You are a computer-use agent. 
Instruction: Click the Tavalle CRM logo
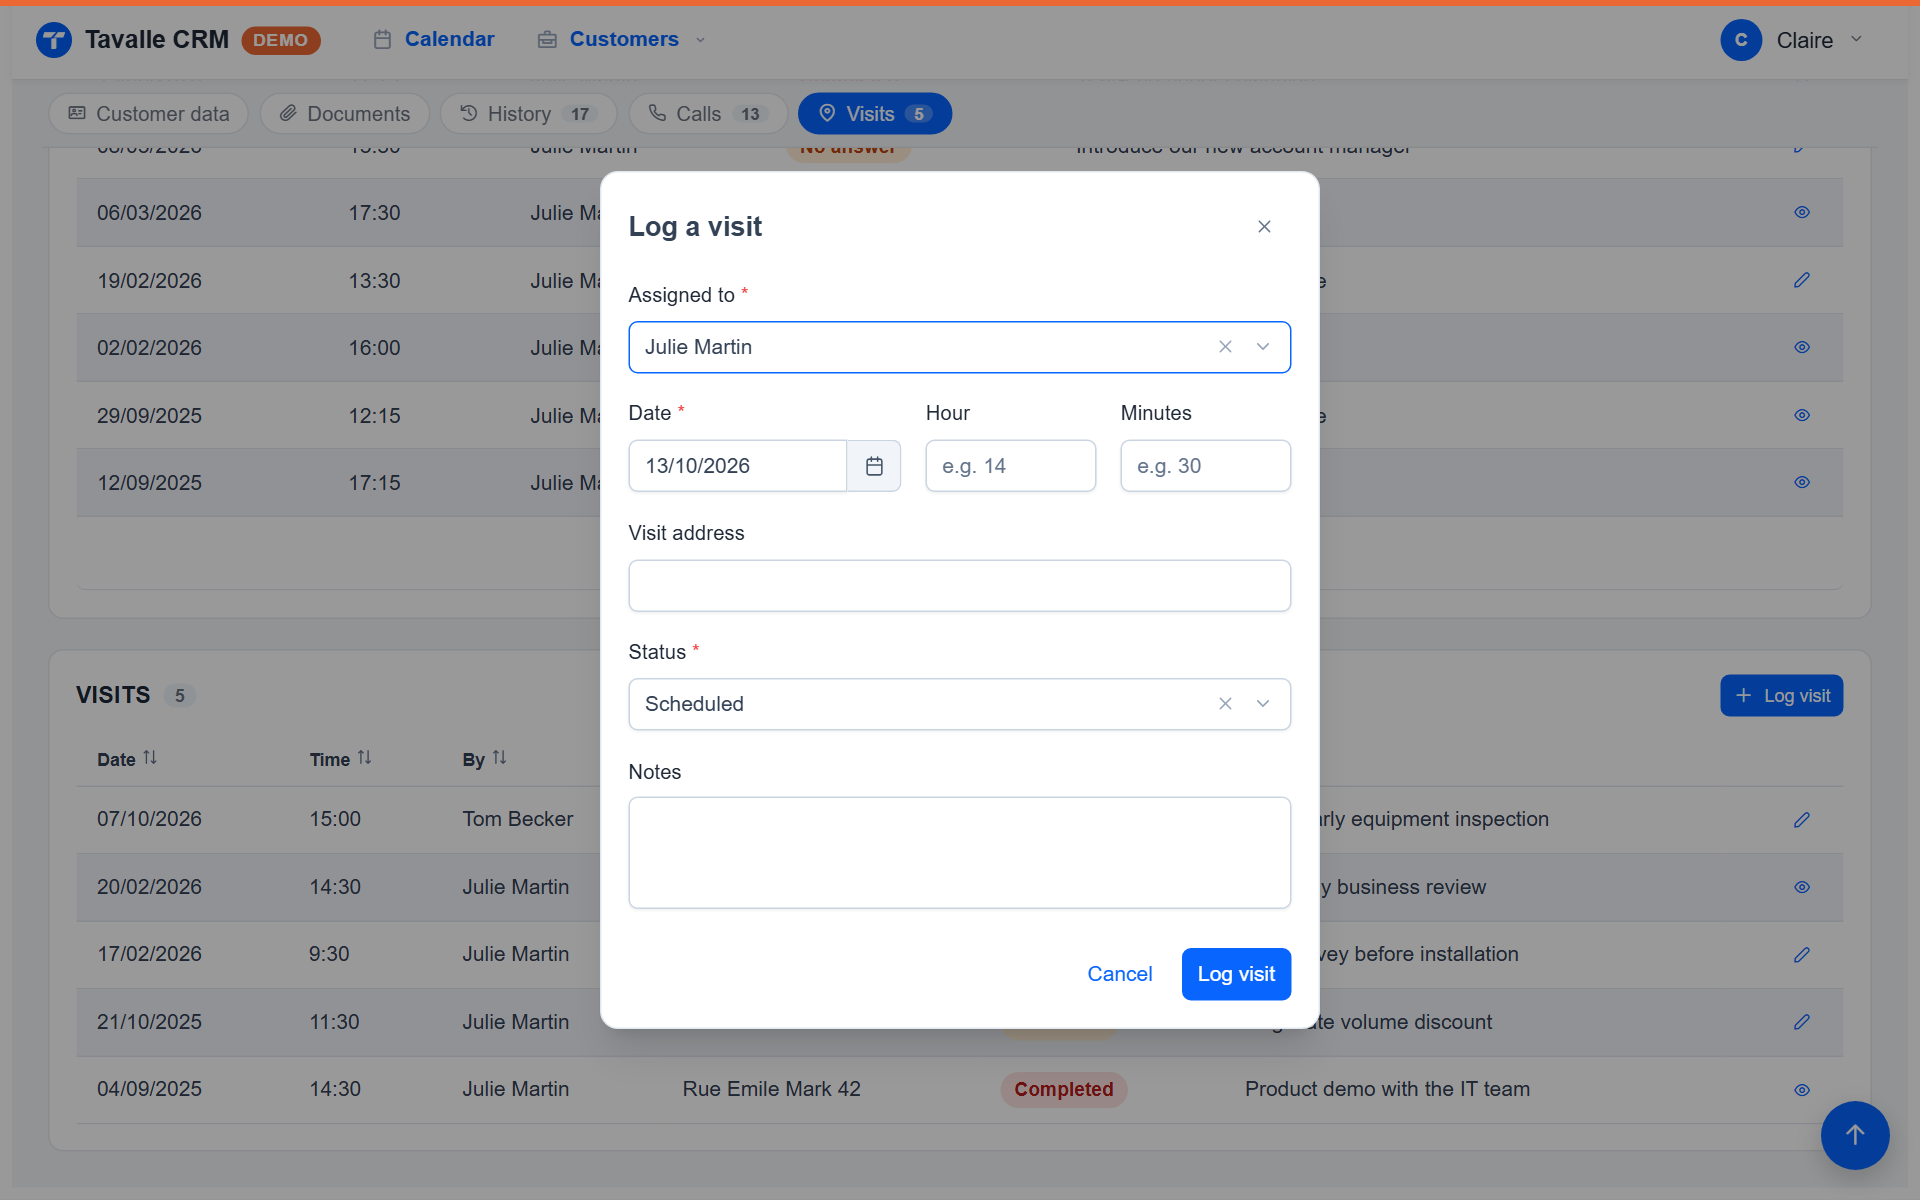(54, 40)
